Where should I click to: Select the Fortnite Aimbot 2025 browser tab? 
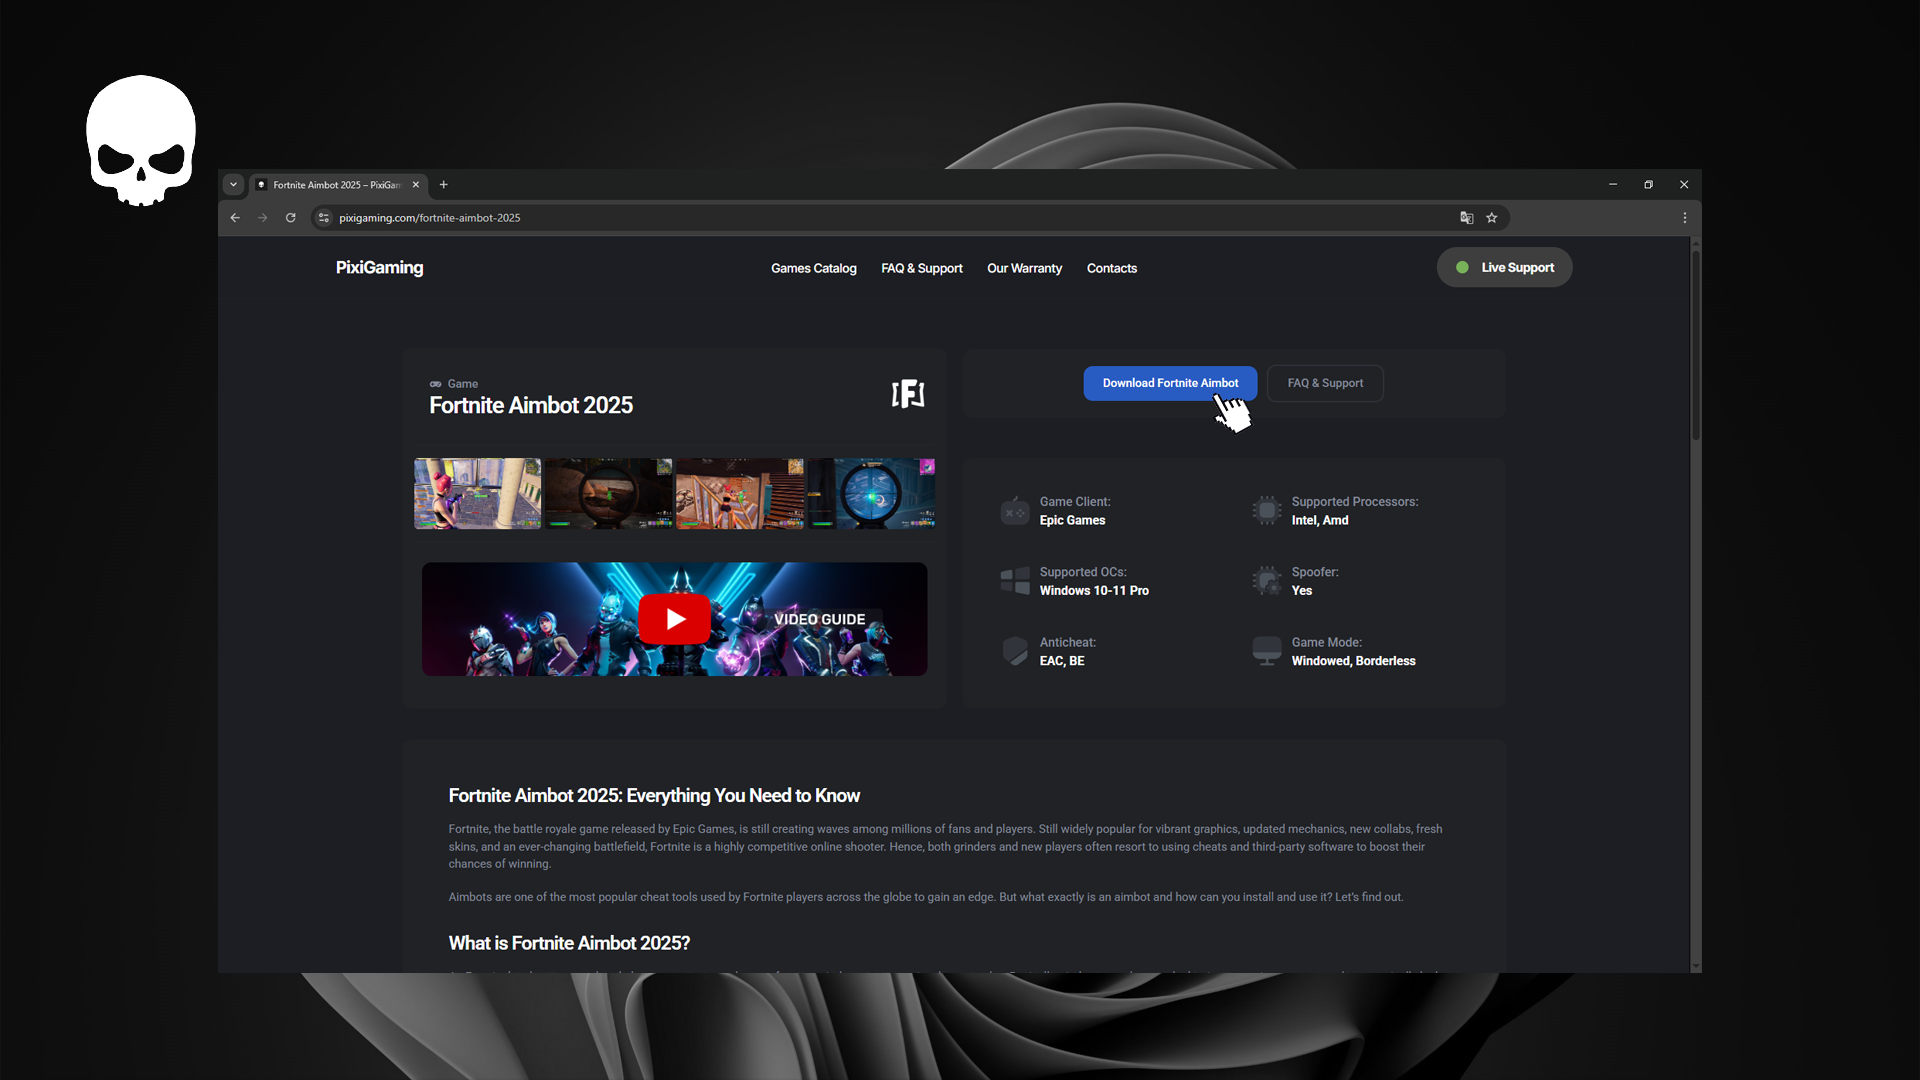coord(338,185)
